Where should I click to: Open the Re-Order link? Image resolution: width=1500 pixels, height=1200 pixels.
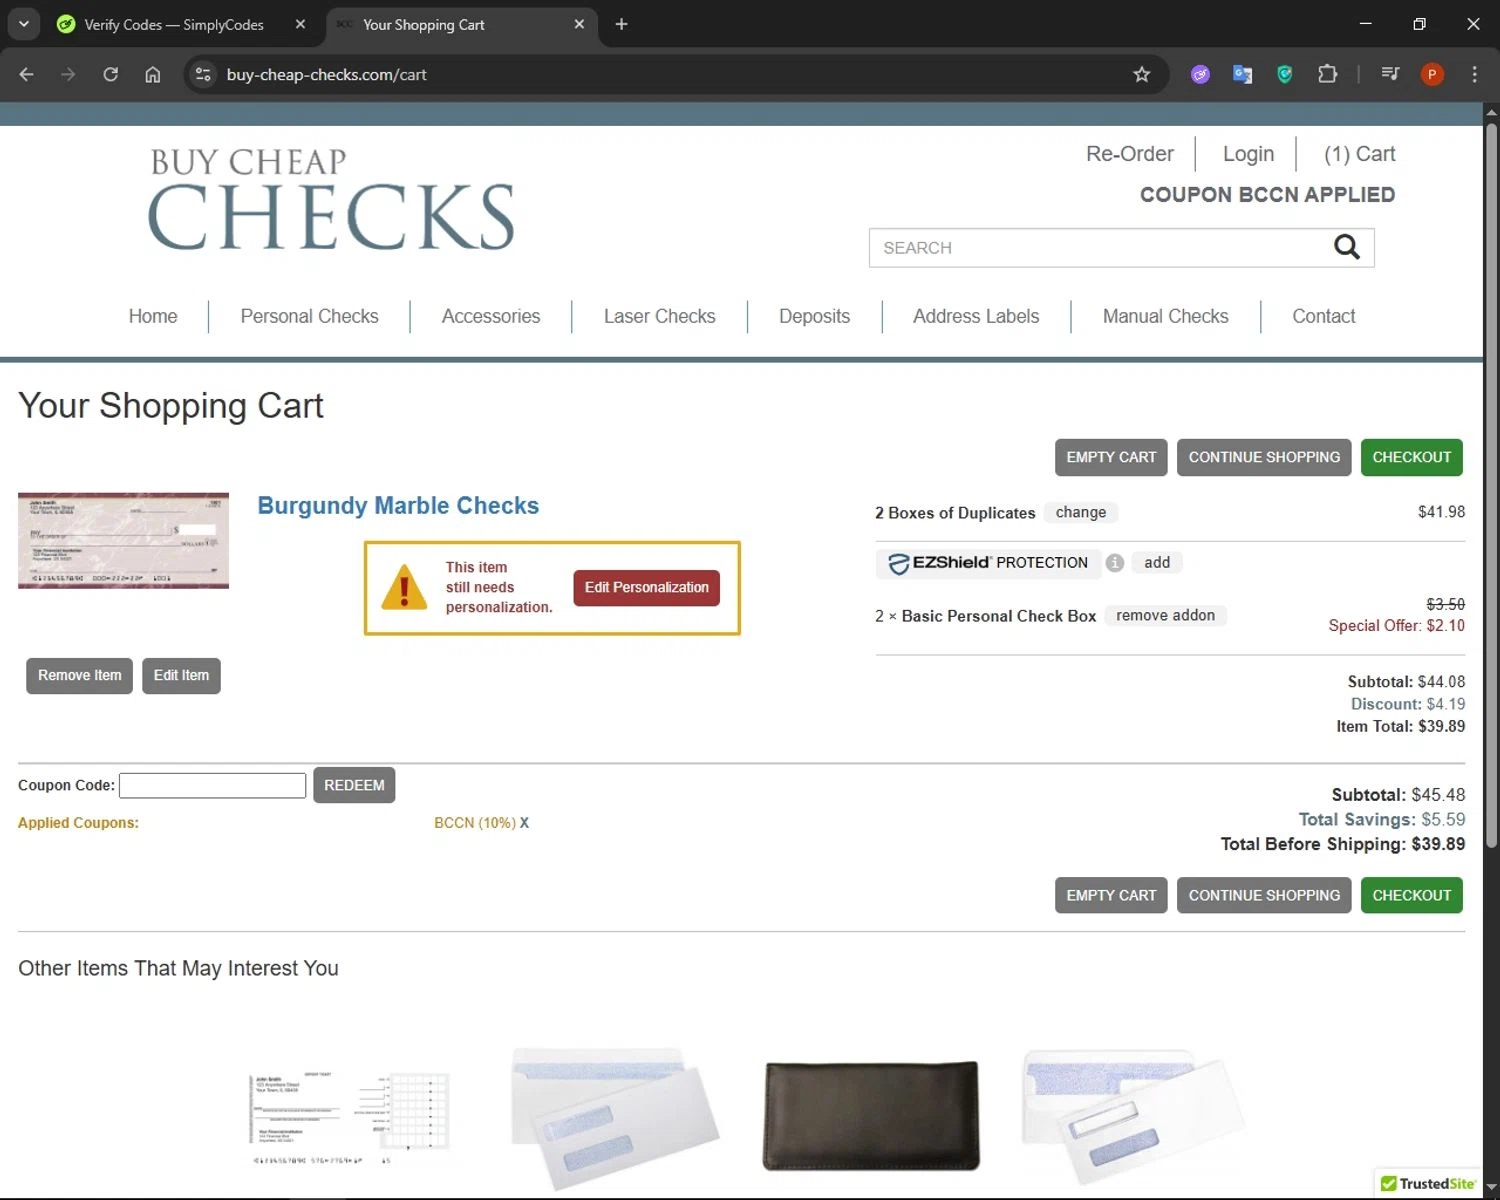pos(1130,154)
